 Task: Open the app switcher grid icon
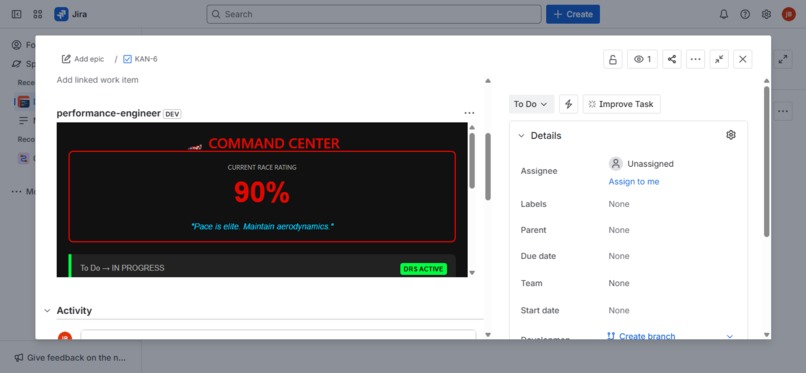(38, 14)
